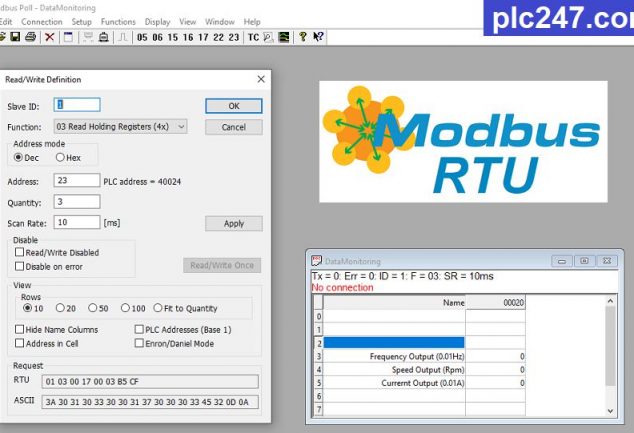Screen dimensions: 634x433
Task: Expand the Function dropdown list
Action: point(181,127)
